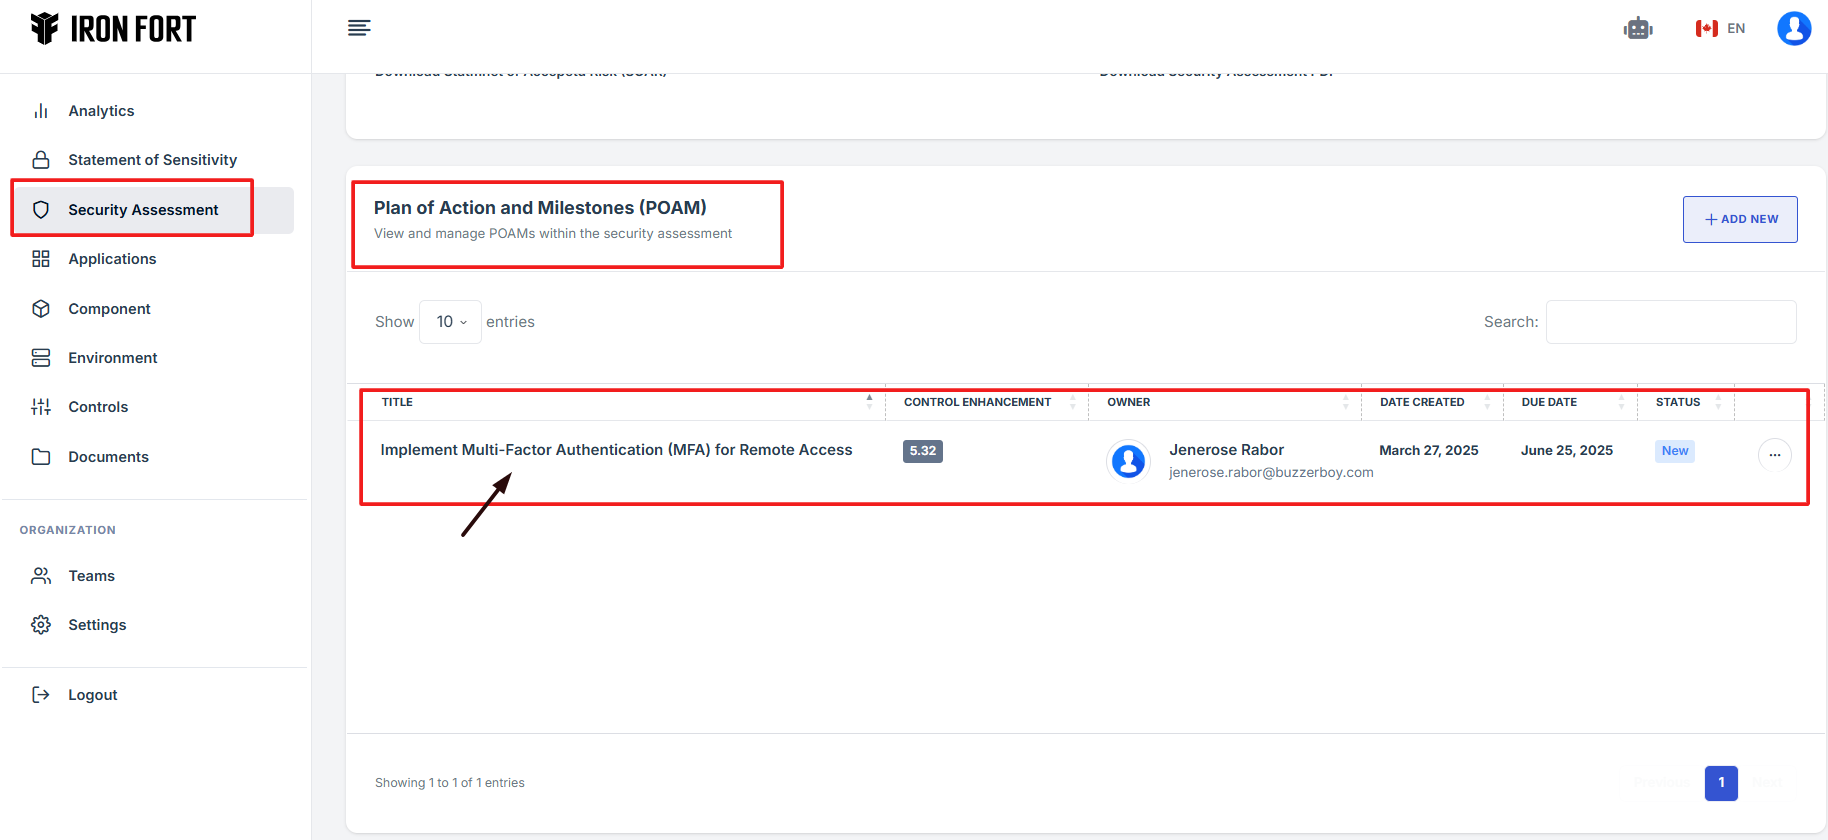Open the Applications menu item
1828x840 pixels.
112,259
